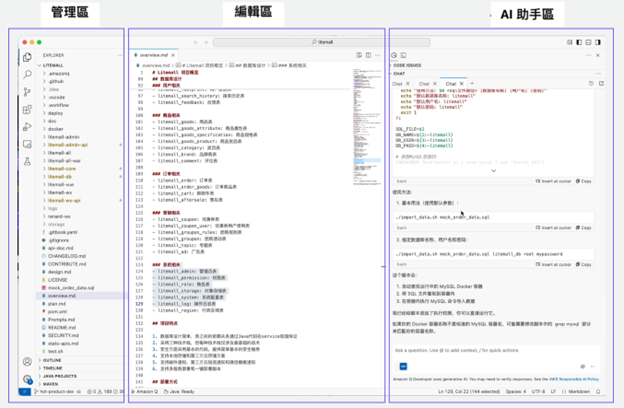Screen dimensions: 624x408
Task: Click the Amazon Q status bar item
Action: tap(145, 392)
